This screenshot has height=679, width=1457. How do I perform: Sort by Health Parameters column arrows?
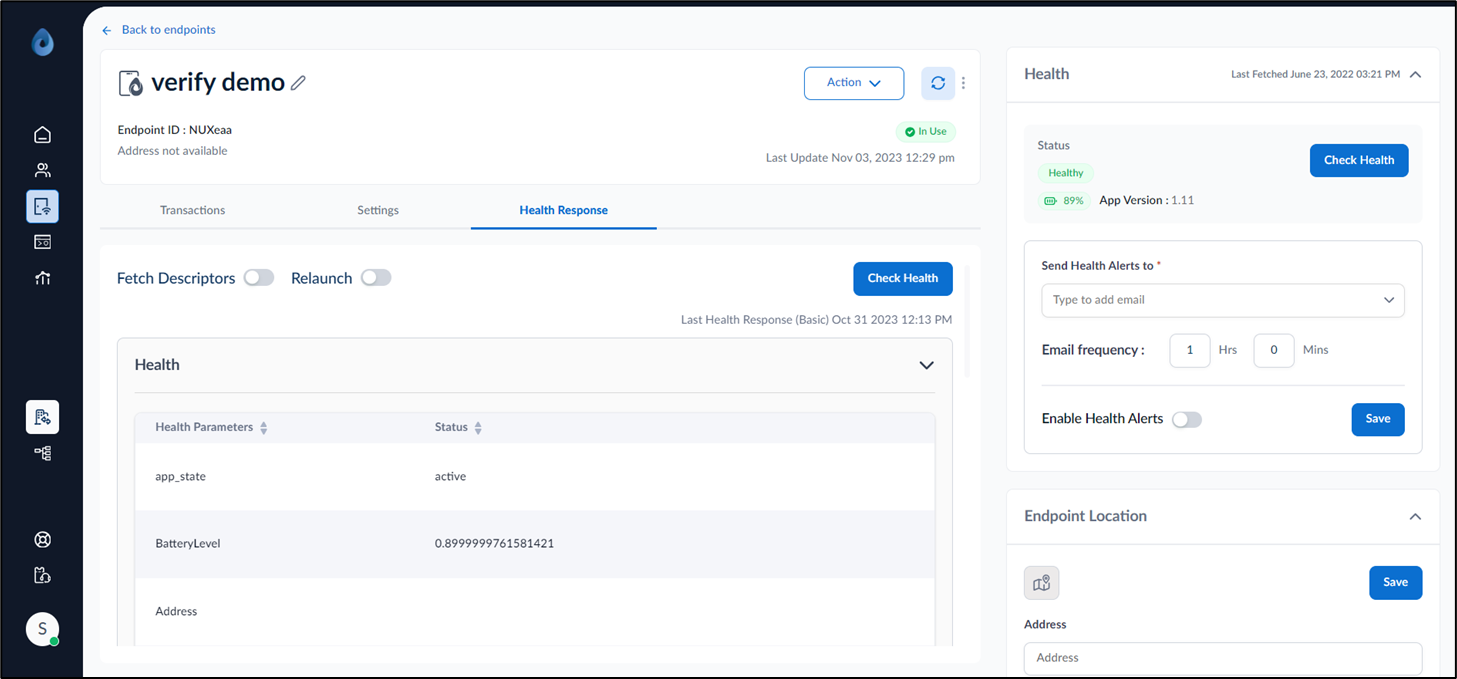pyautogui.click(x=264, y=428)
